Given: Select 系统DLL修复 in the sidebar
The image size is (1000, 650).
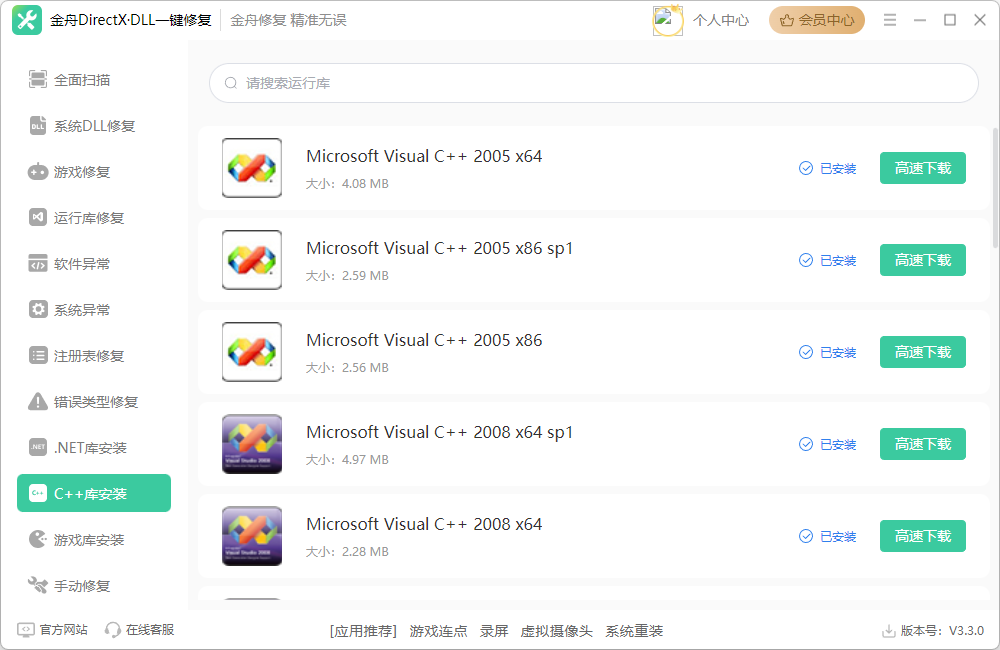Looking at the screenshot, I should 94,126.
